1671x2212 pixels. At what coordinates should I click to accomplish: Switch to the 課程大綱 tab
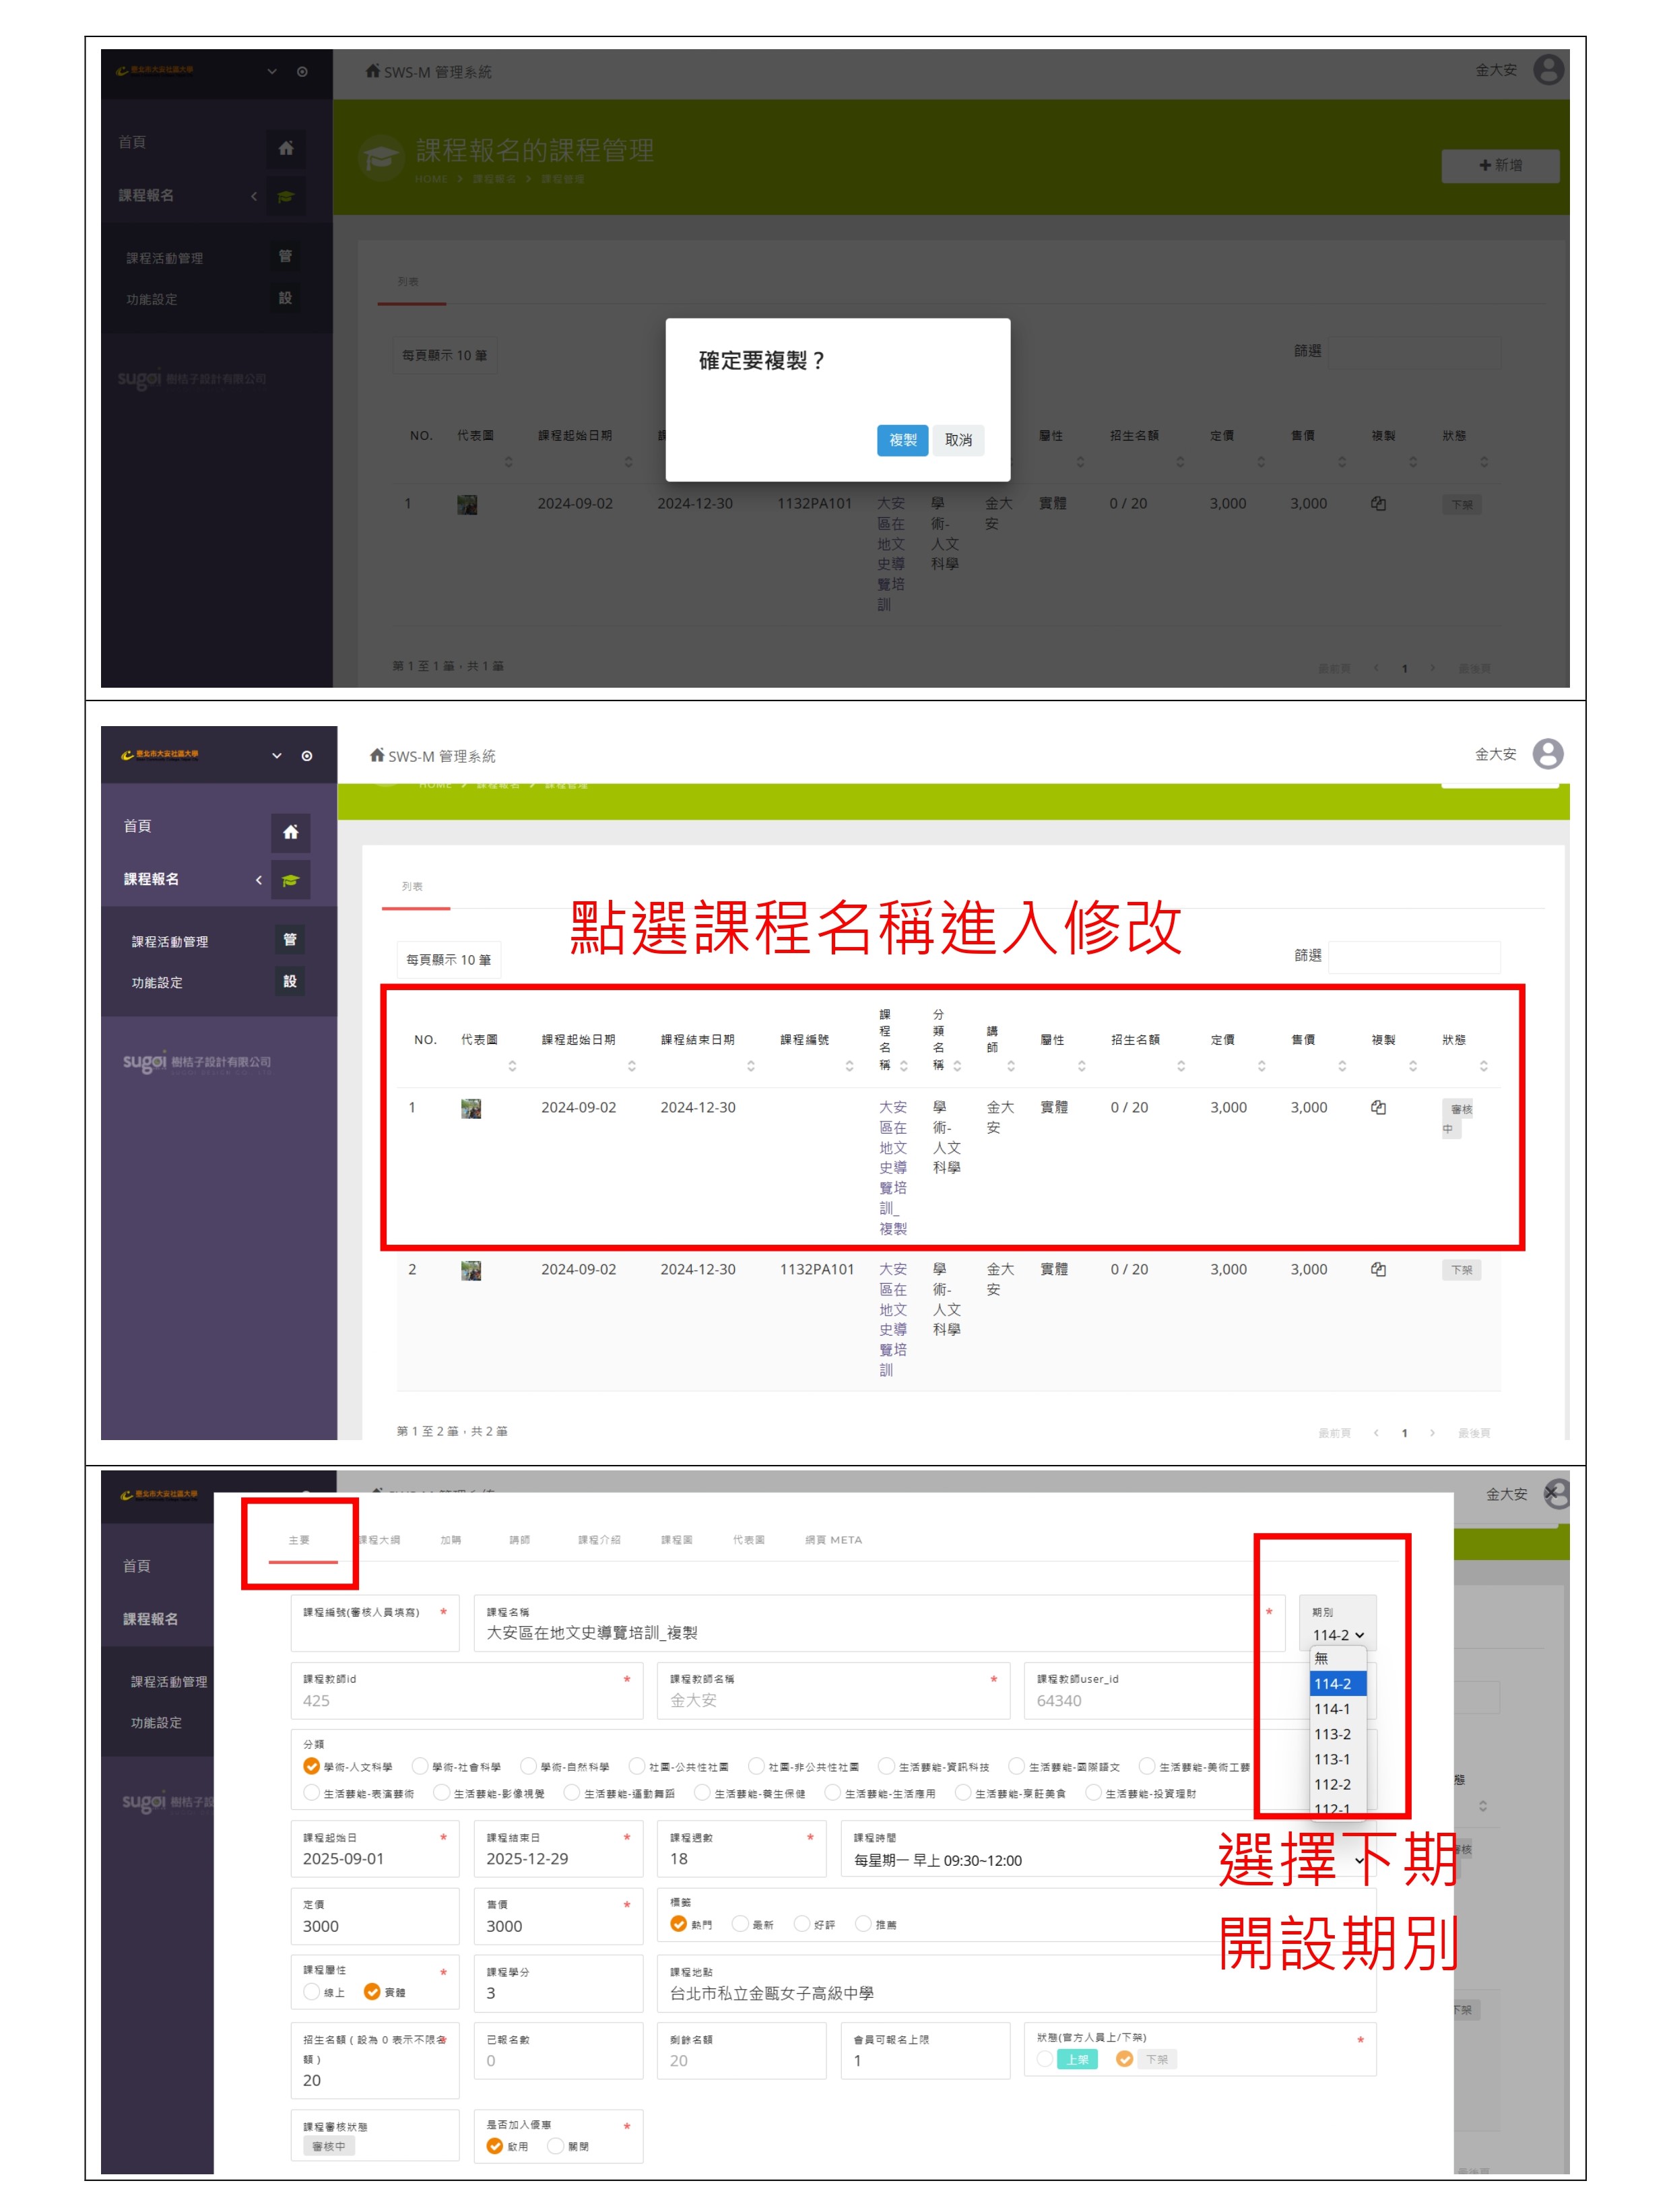click(380, 1540)
